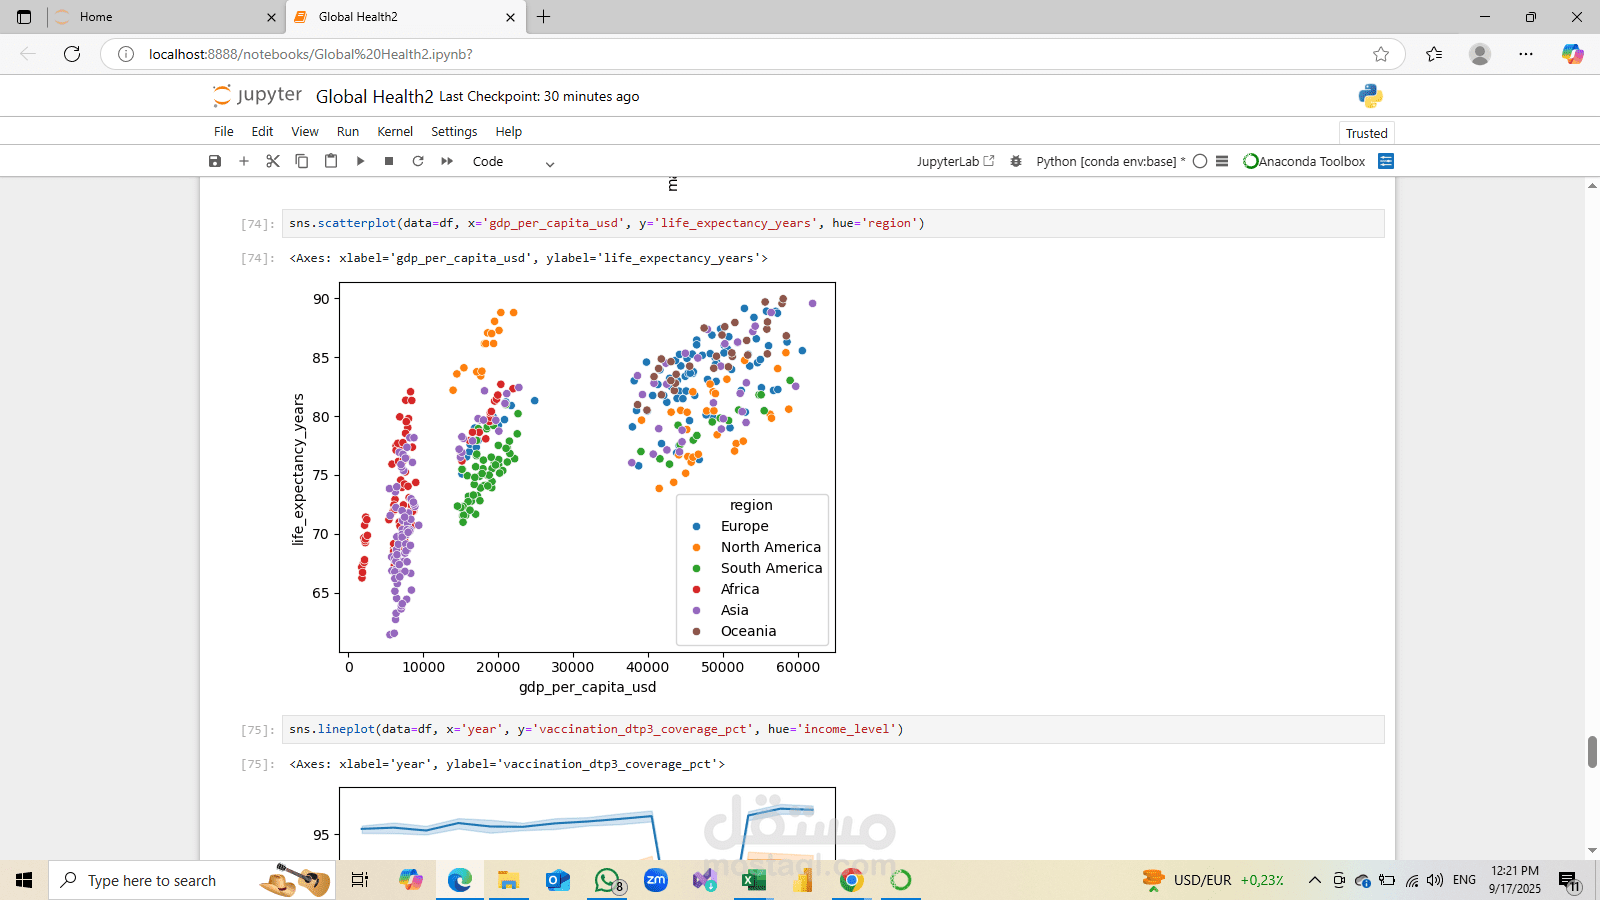Open the Windows Start menu
This screenshot has height=900, width=1600.
[x=24, y=880]
